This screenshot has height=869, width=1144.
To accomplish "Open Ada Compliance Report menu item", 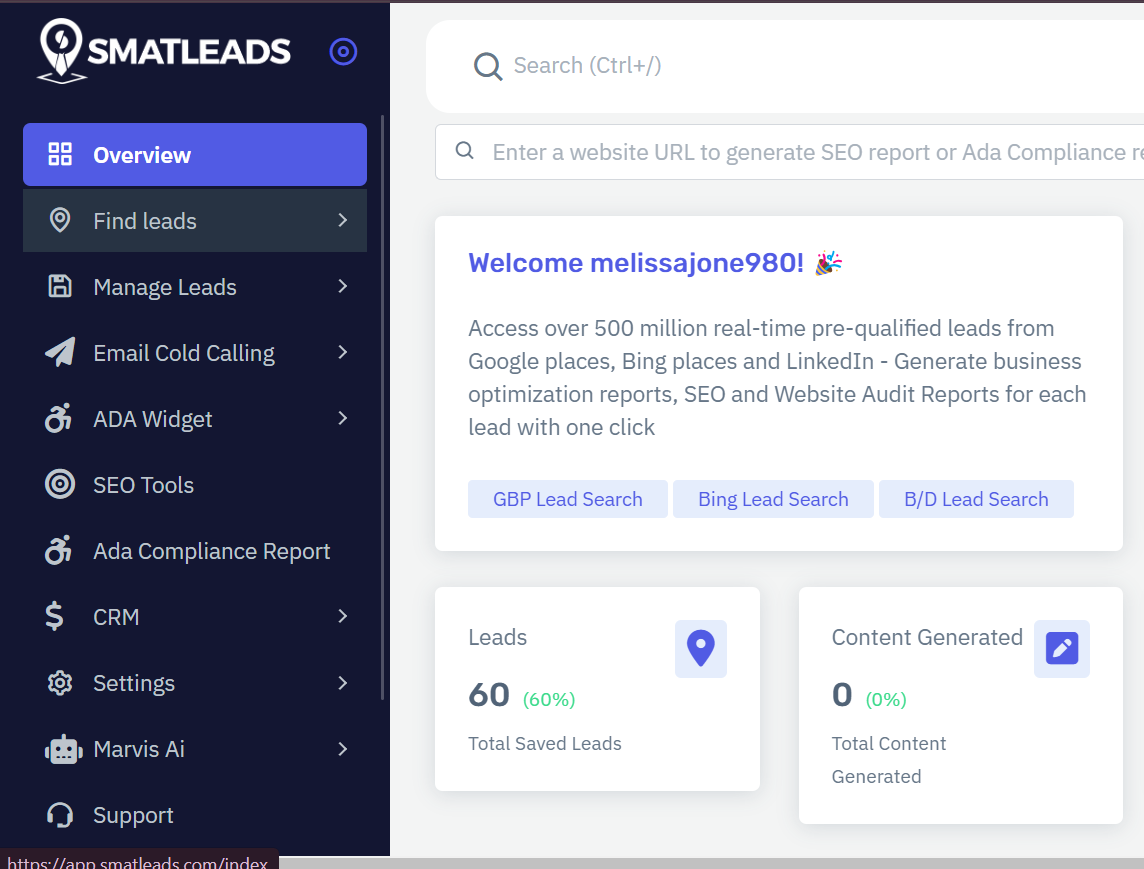I will tap(211, 551).
